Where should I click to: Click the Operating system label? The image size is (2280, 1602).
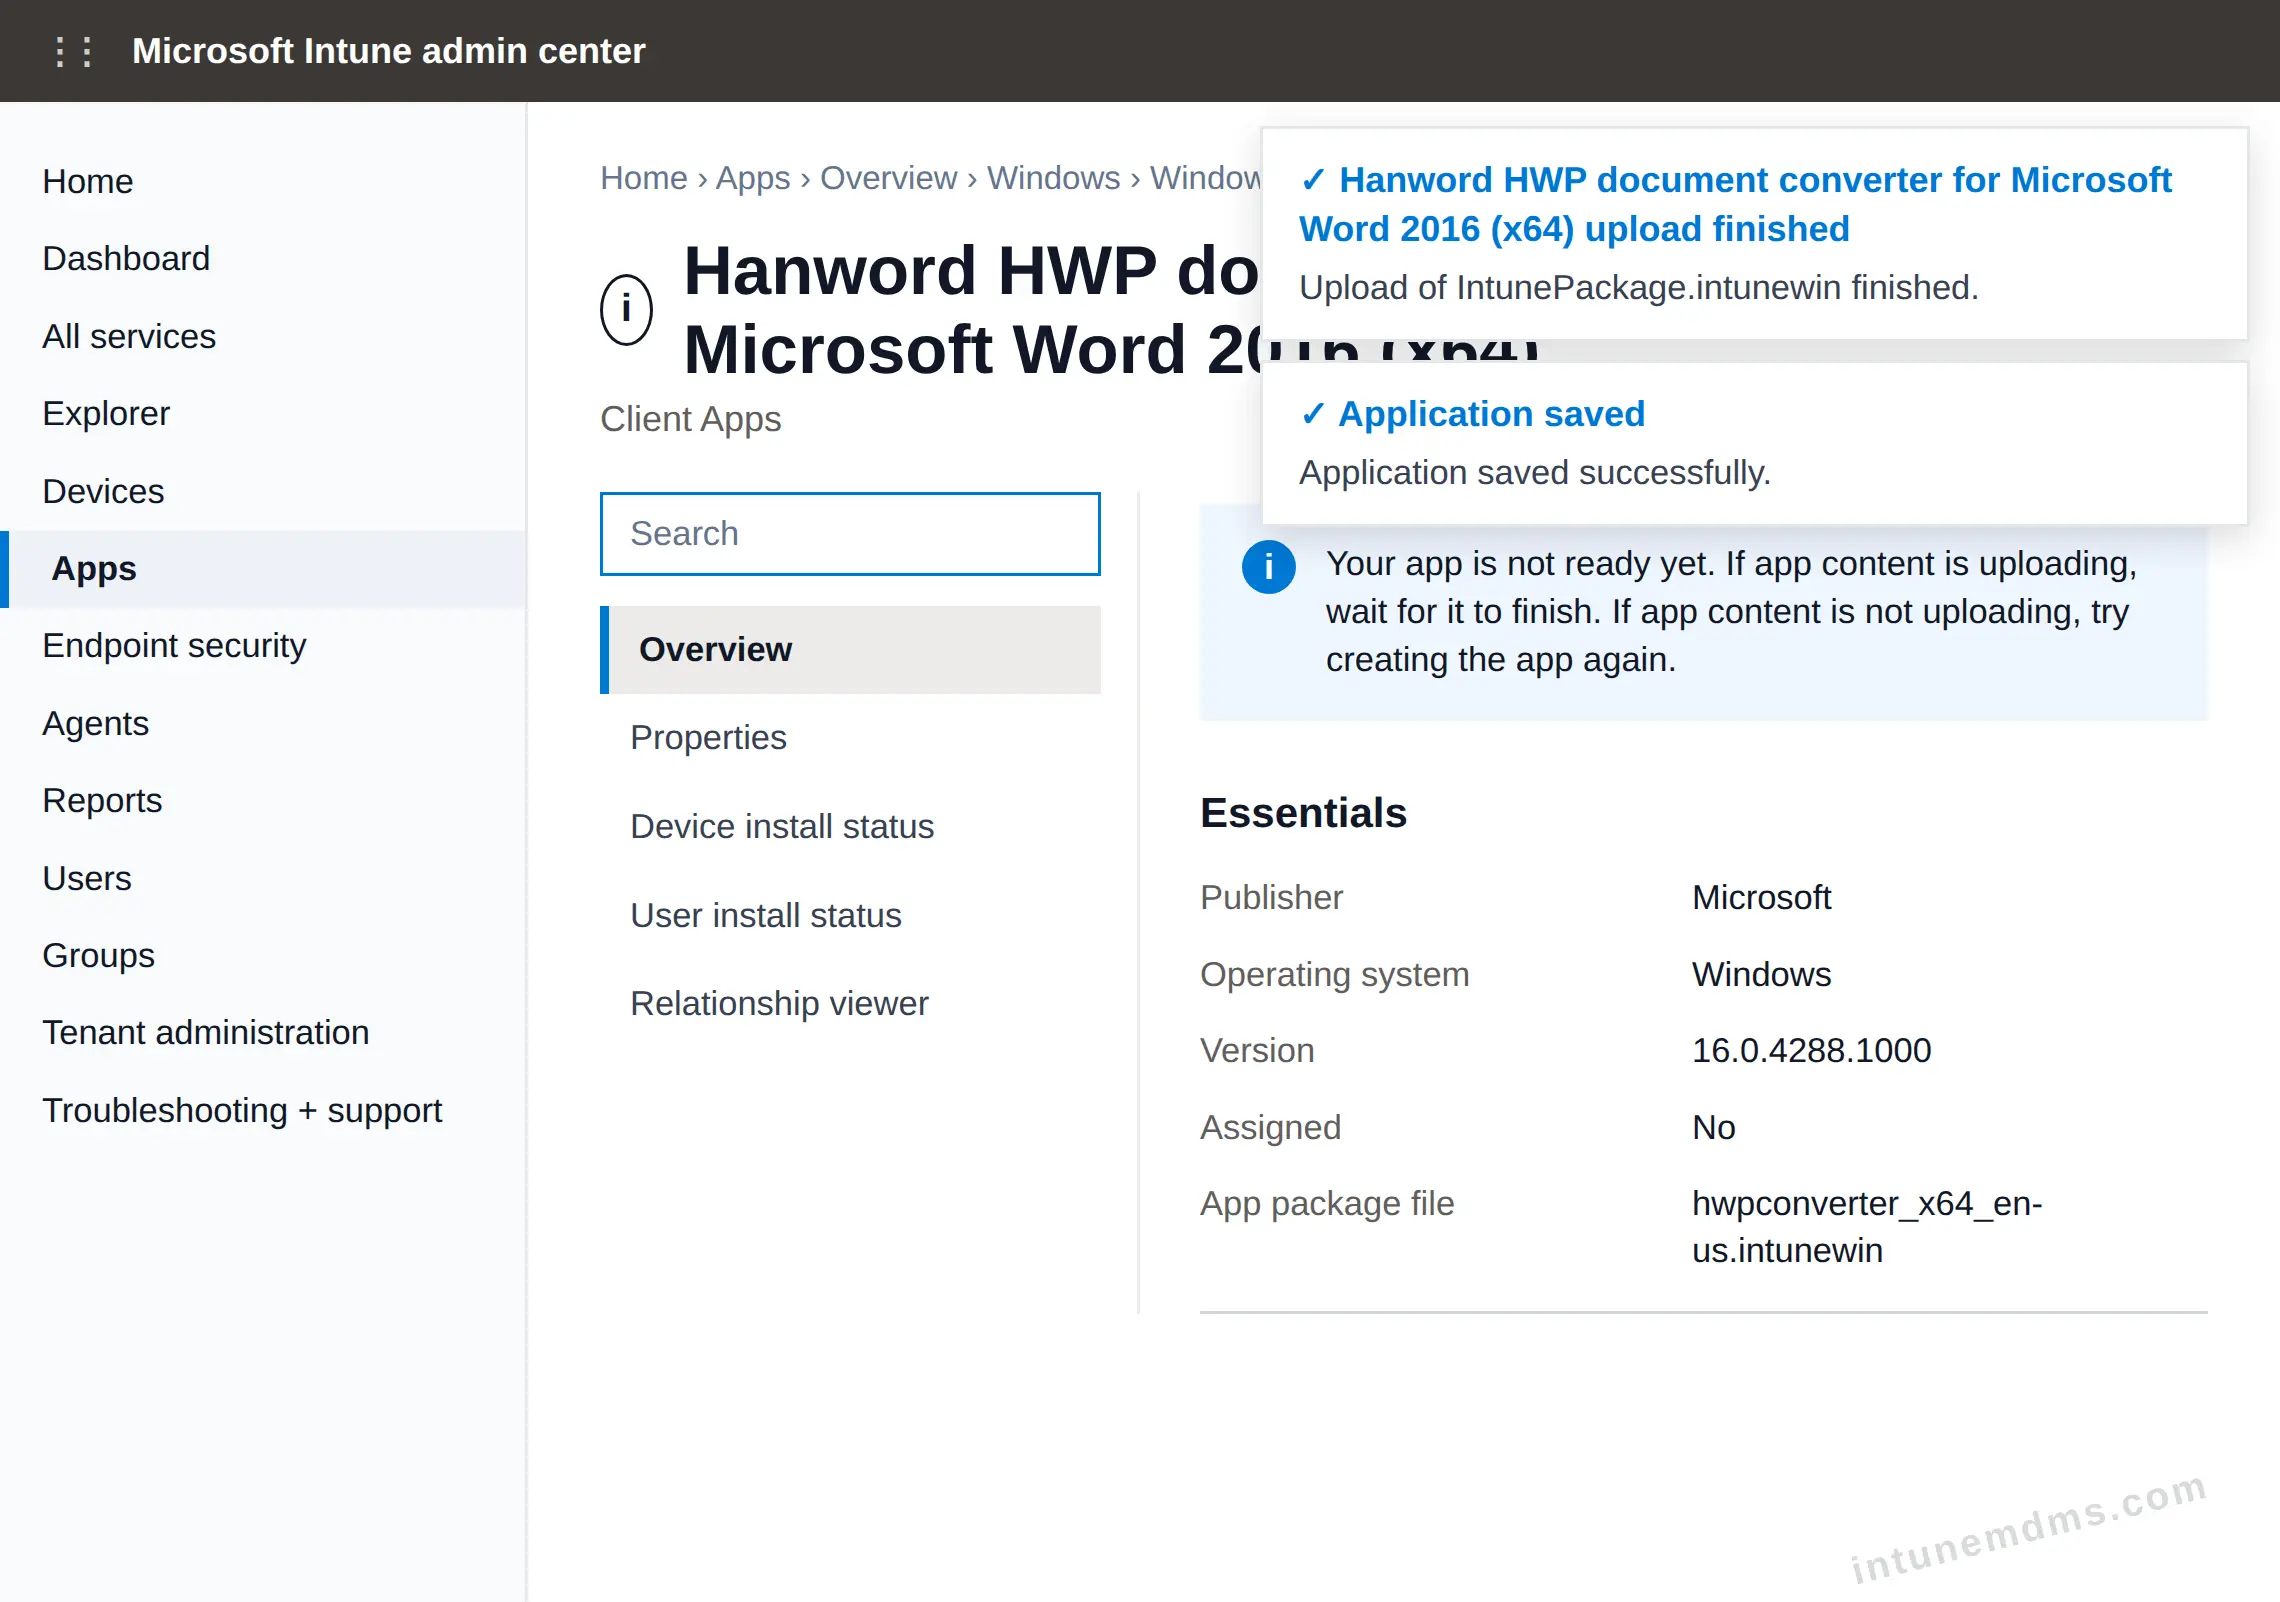(1334, 975)
